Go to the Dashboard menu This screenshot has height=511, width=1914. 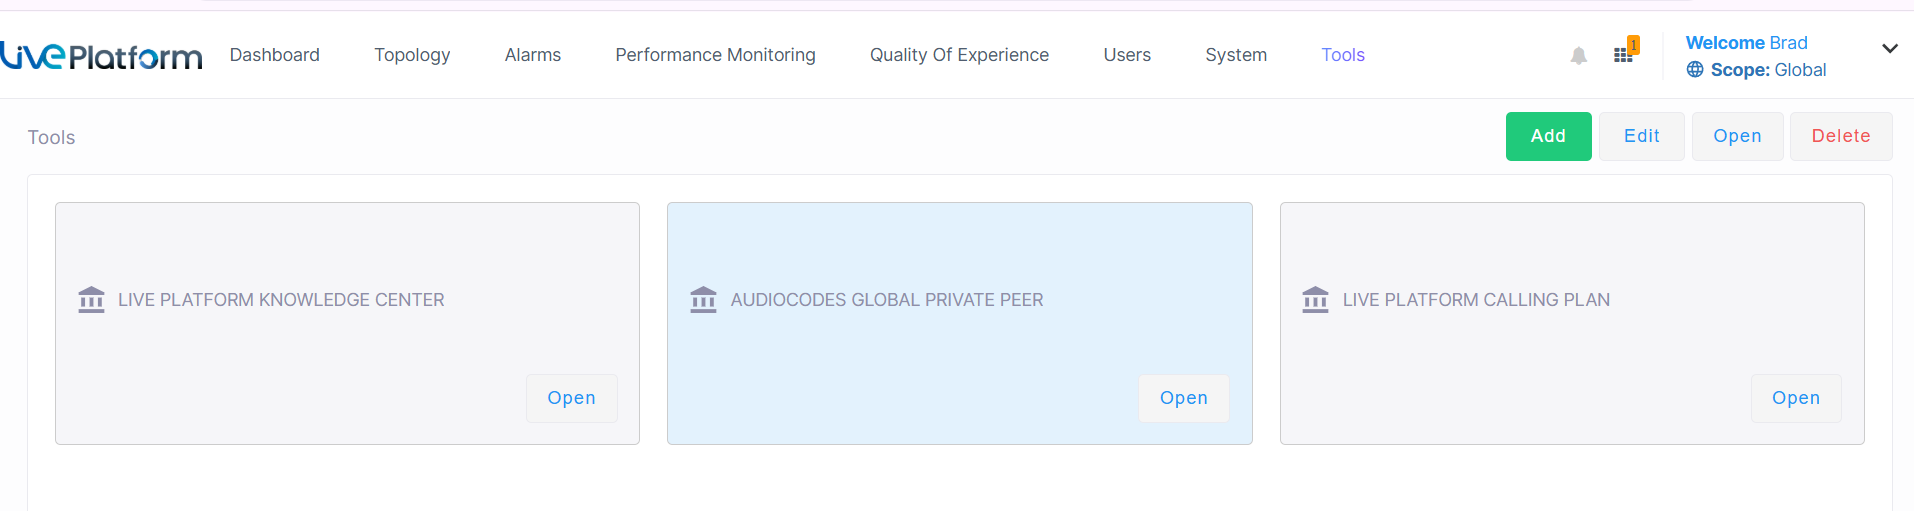tap(275, 55)
